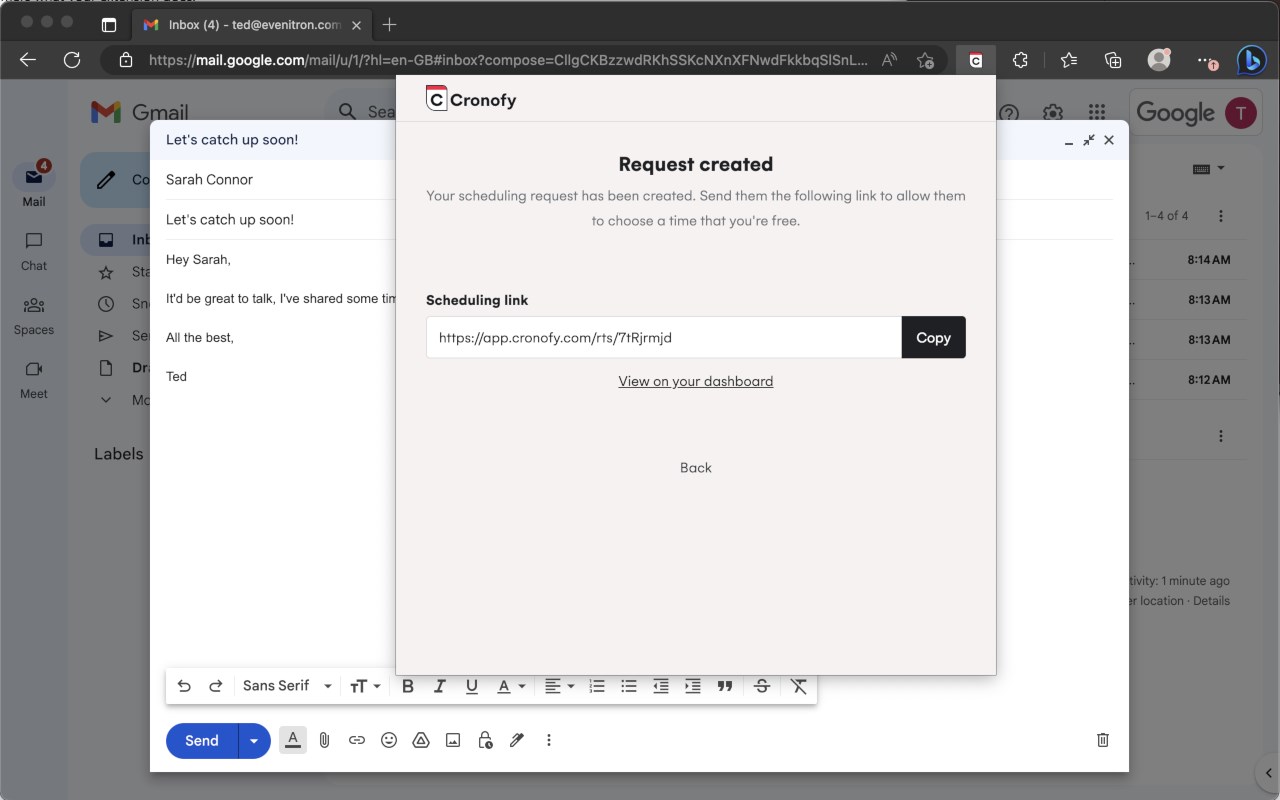Open the Google apps grid
Viewport: 1280px width, 800px height.
click(1097, 113)
